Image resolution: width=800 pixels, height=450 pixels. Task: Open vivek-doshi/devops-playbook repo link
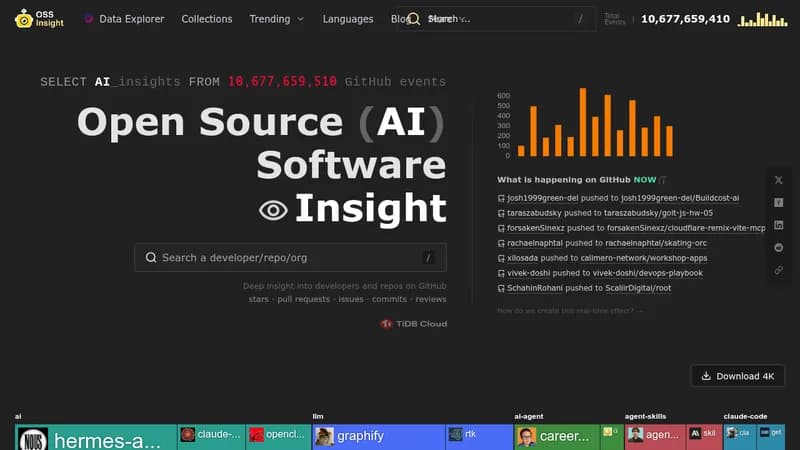click(x=647, y=273)
